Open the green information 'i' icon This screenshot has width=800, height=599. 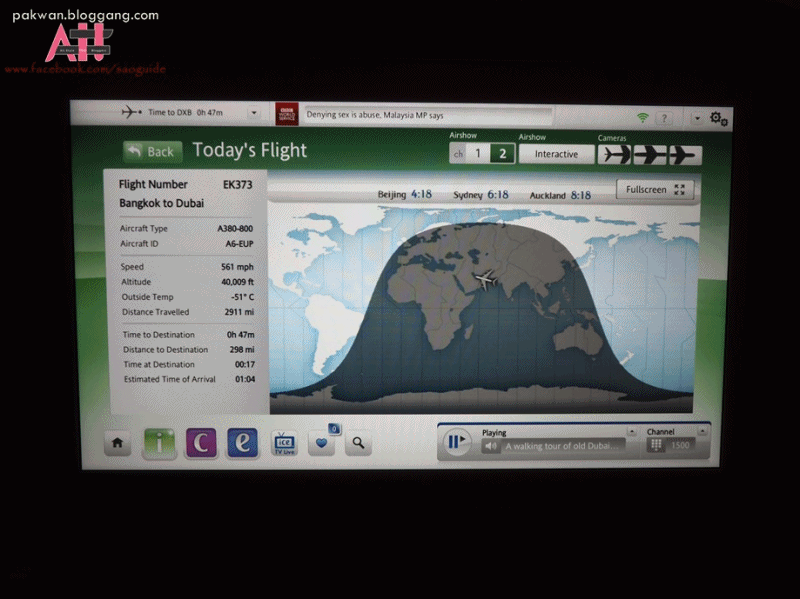pyautogui.click(x=159, y=443)
